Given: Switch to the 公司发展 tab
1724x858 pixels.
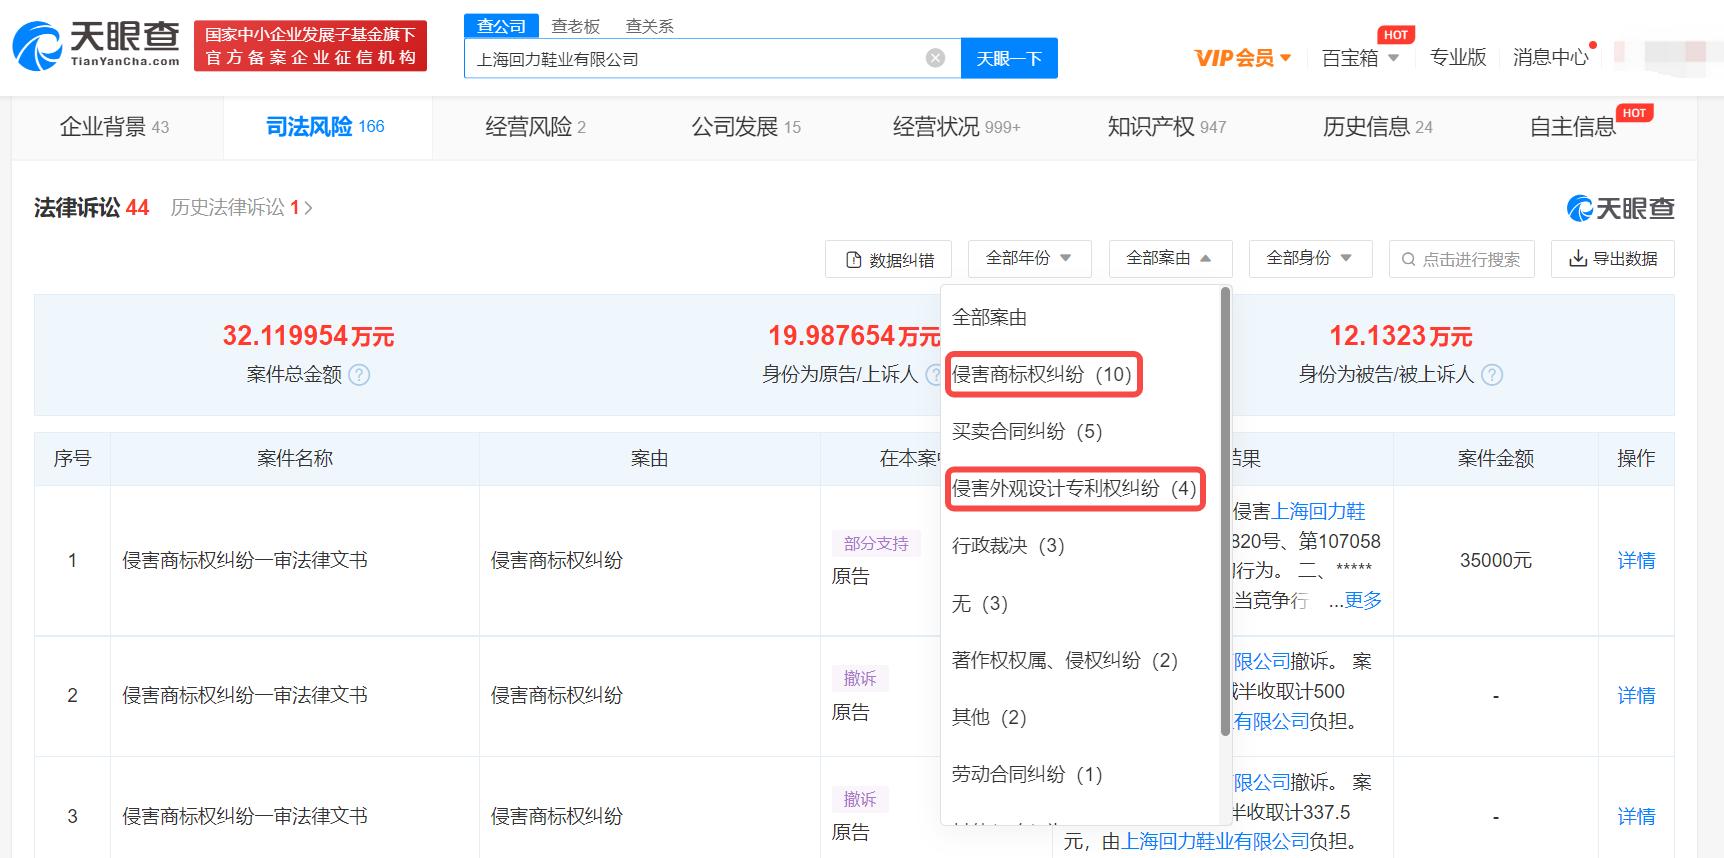Looking at the screenshot, I should (x=746, y=127).
